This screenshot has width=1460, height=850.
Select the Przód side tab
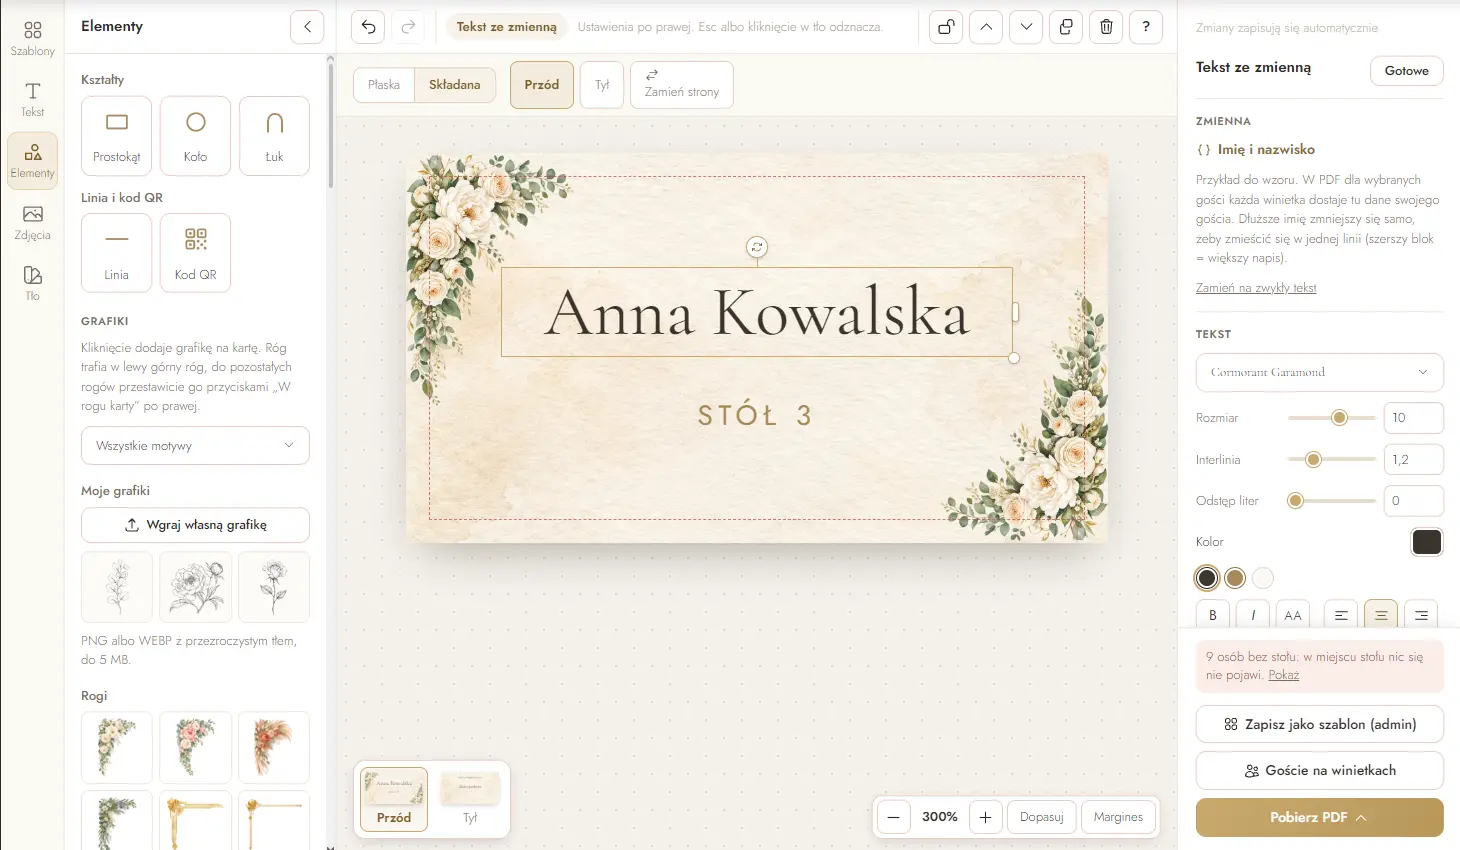[542, 85]
